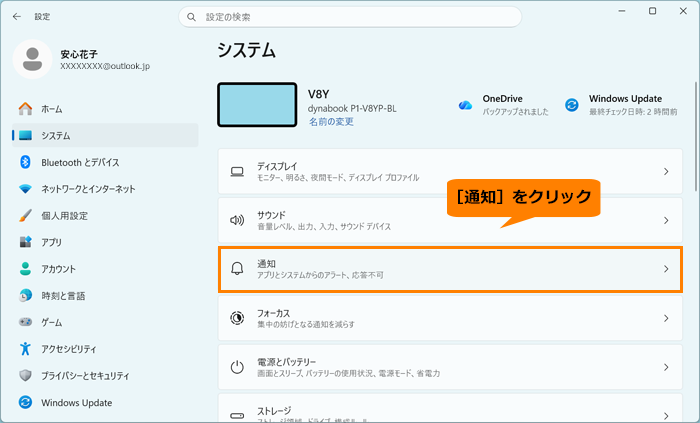Open the 電源とバッテリー settings label
Screen dimensions: 700x423
coord(287,362)
